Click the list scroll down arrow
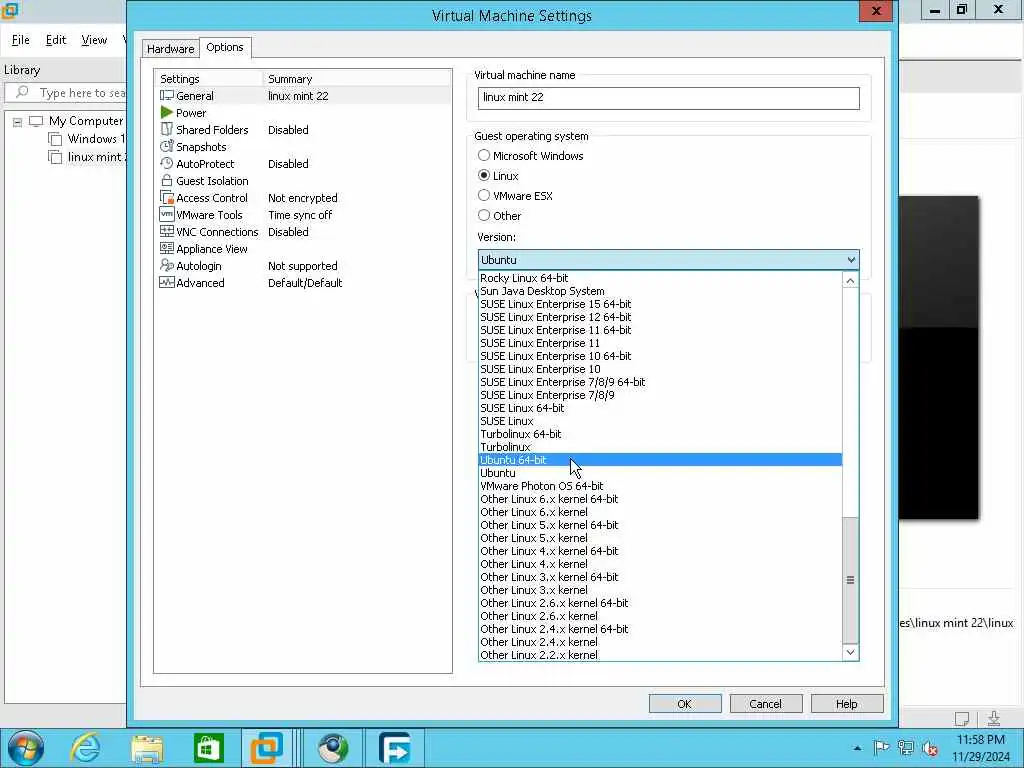 pyautogui.click(x=850, y=652)
